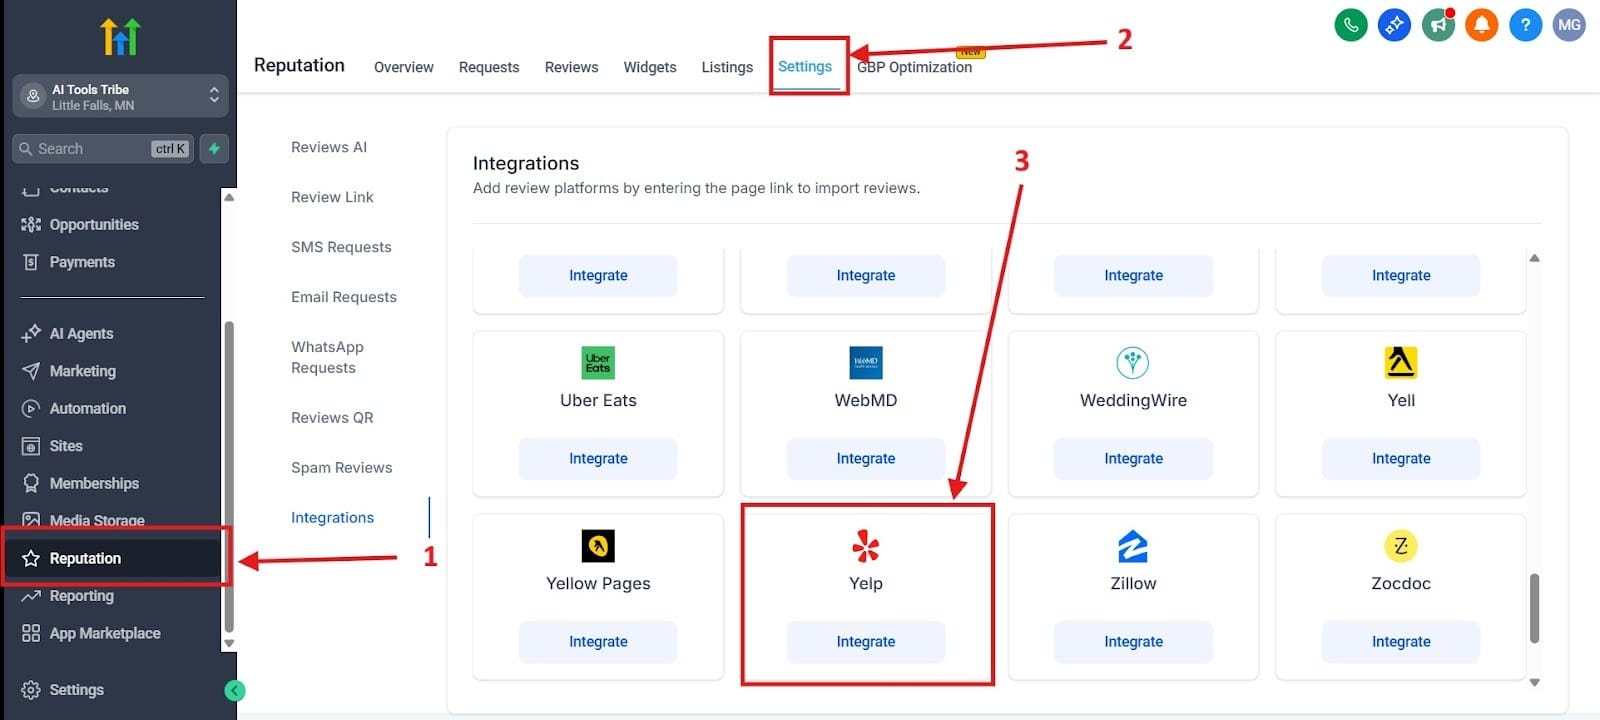The width and height of the screenshot is (1600, 720).
Task: Click the Zocdoc logo icon
Action: pyautogui.click(x=1401, y=546)
